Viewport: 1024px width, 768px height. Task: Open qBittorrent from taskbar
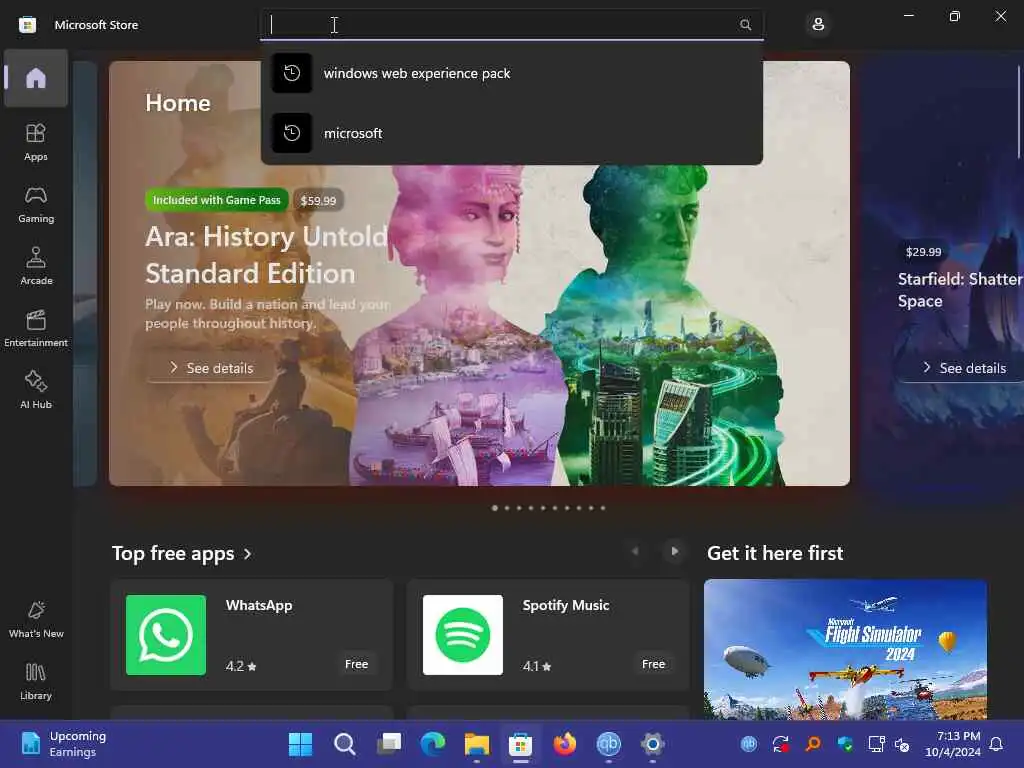click(609, 744)
